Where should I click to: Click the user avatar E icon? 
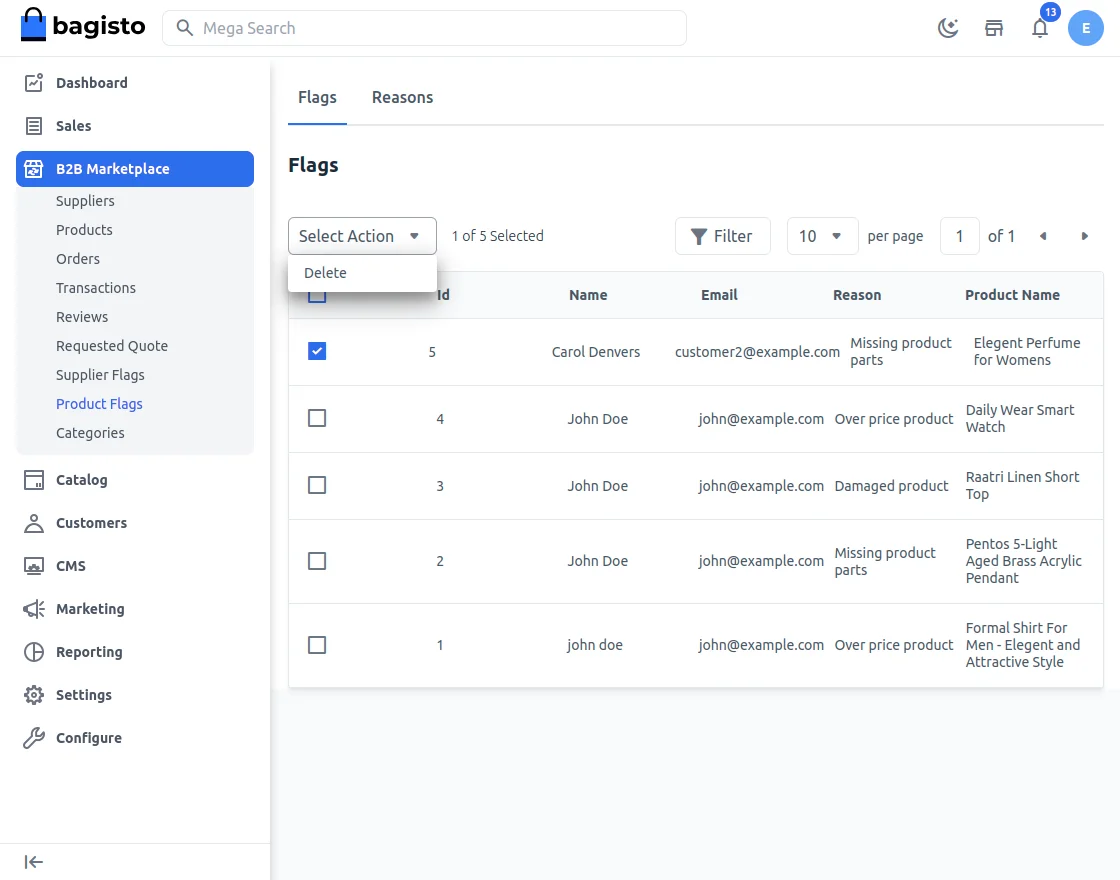click(x=1085, y=28)
